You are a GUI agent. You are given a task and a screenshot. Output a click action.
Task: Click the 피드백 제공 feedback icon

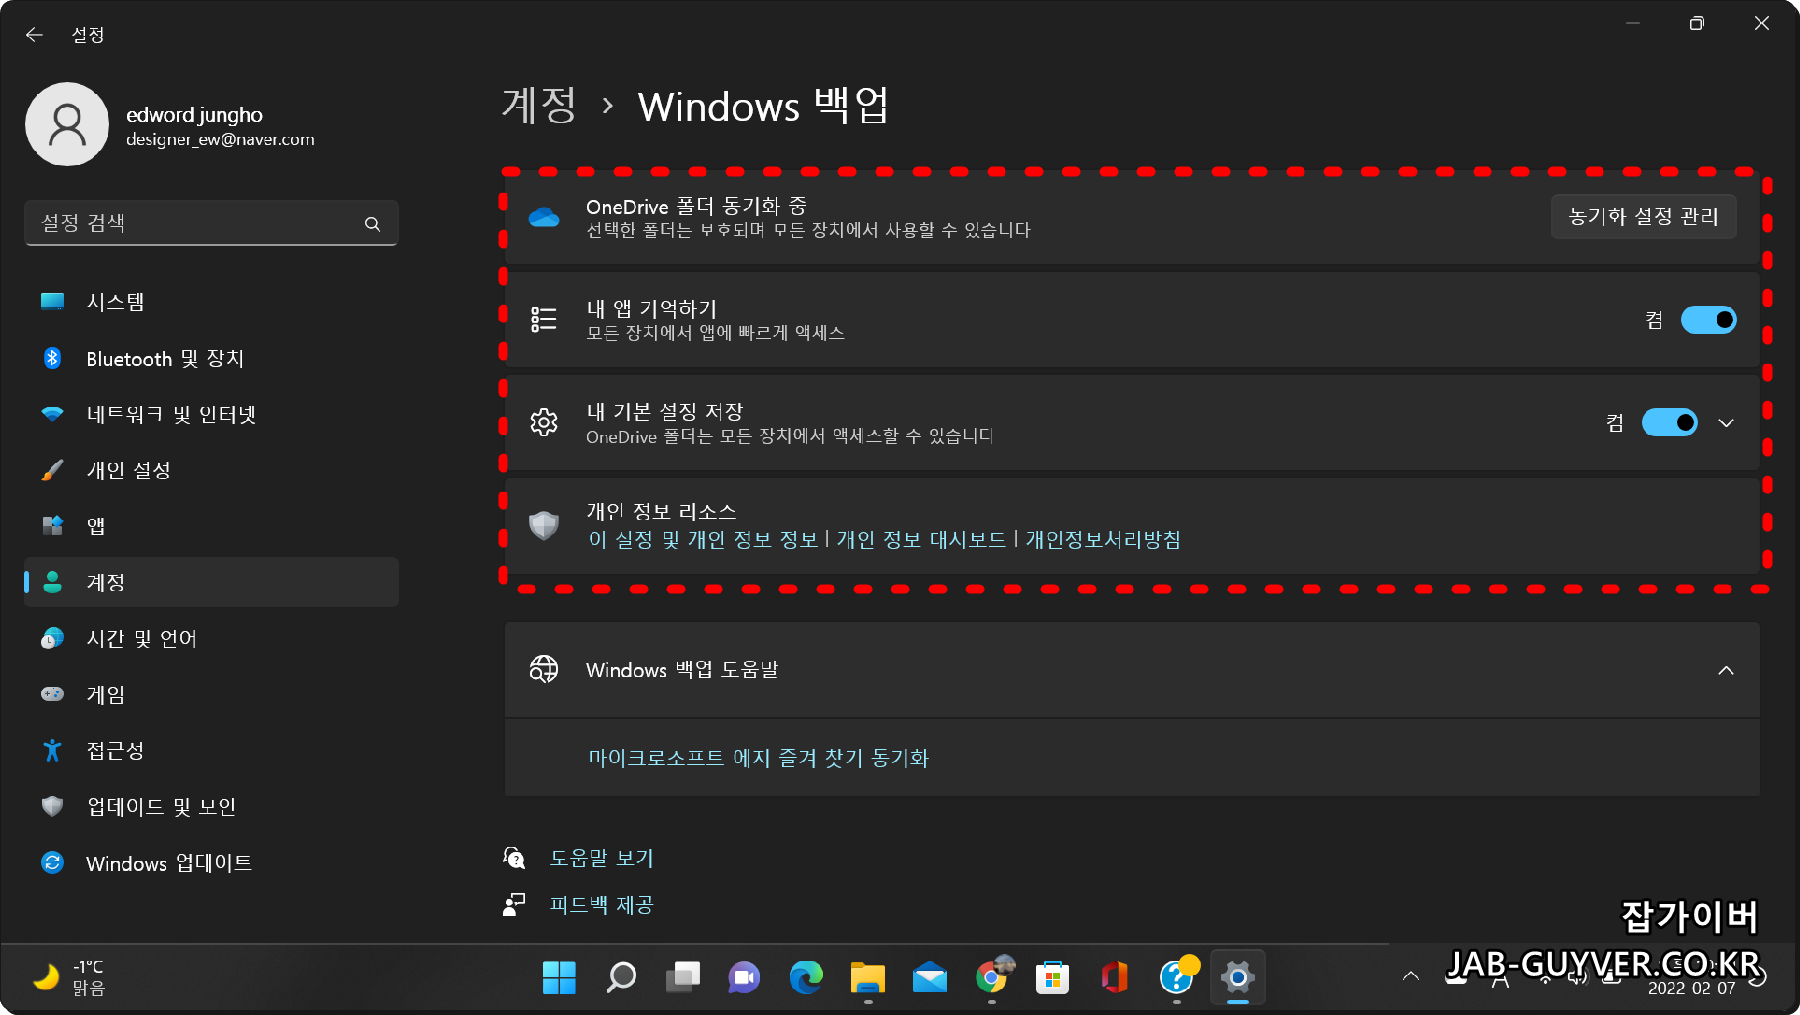click(x=514, y=905)
